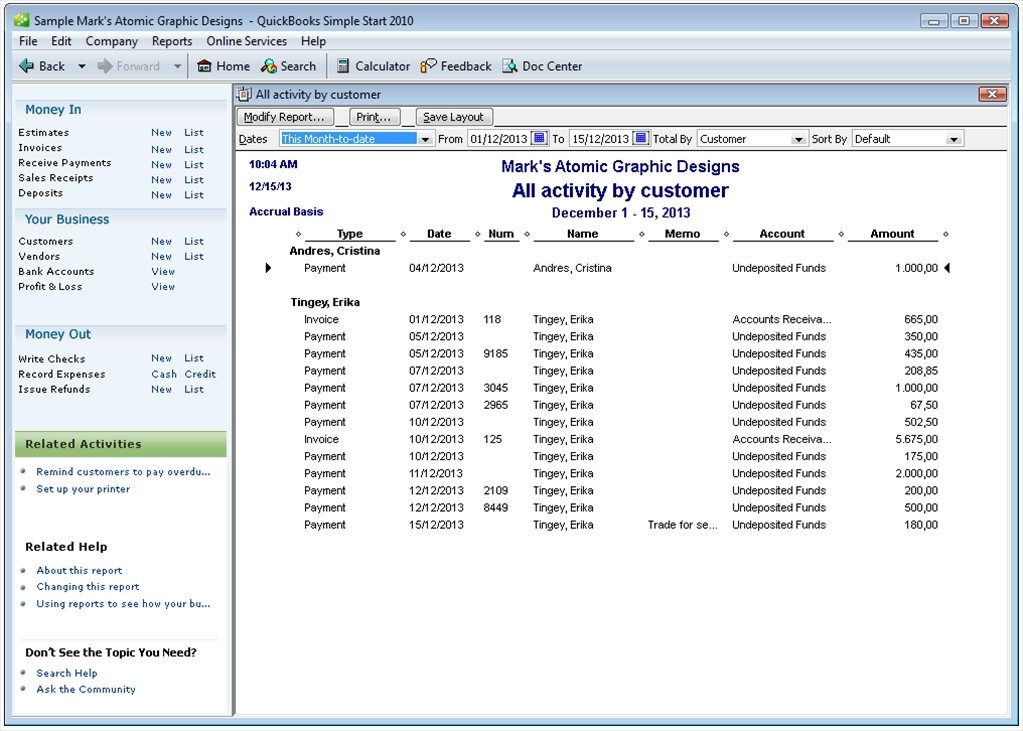Click the Print button

(374, 117)
